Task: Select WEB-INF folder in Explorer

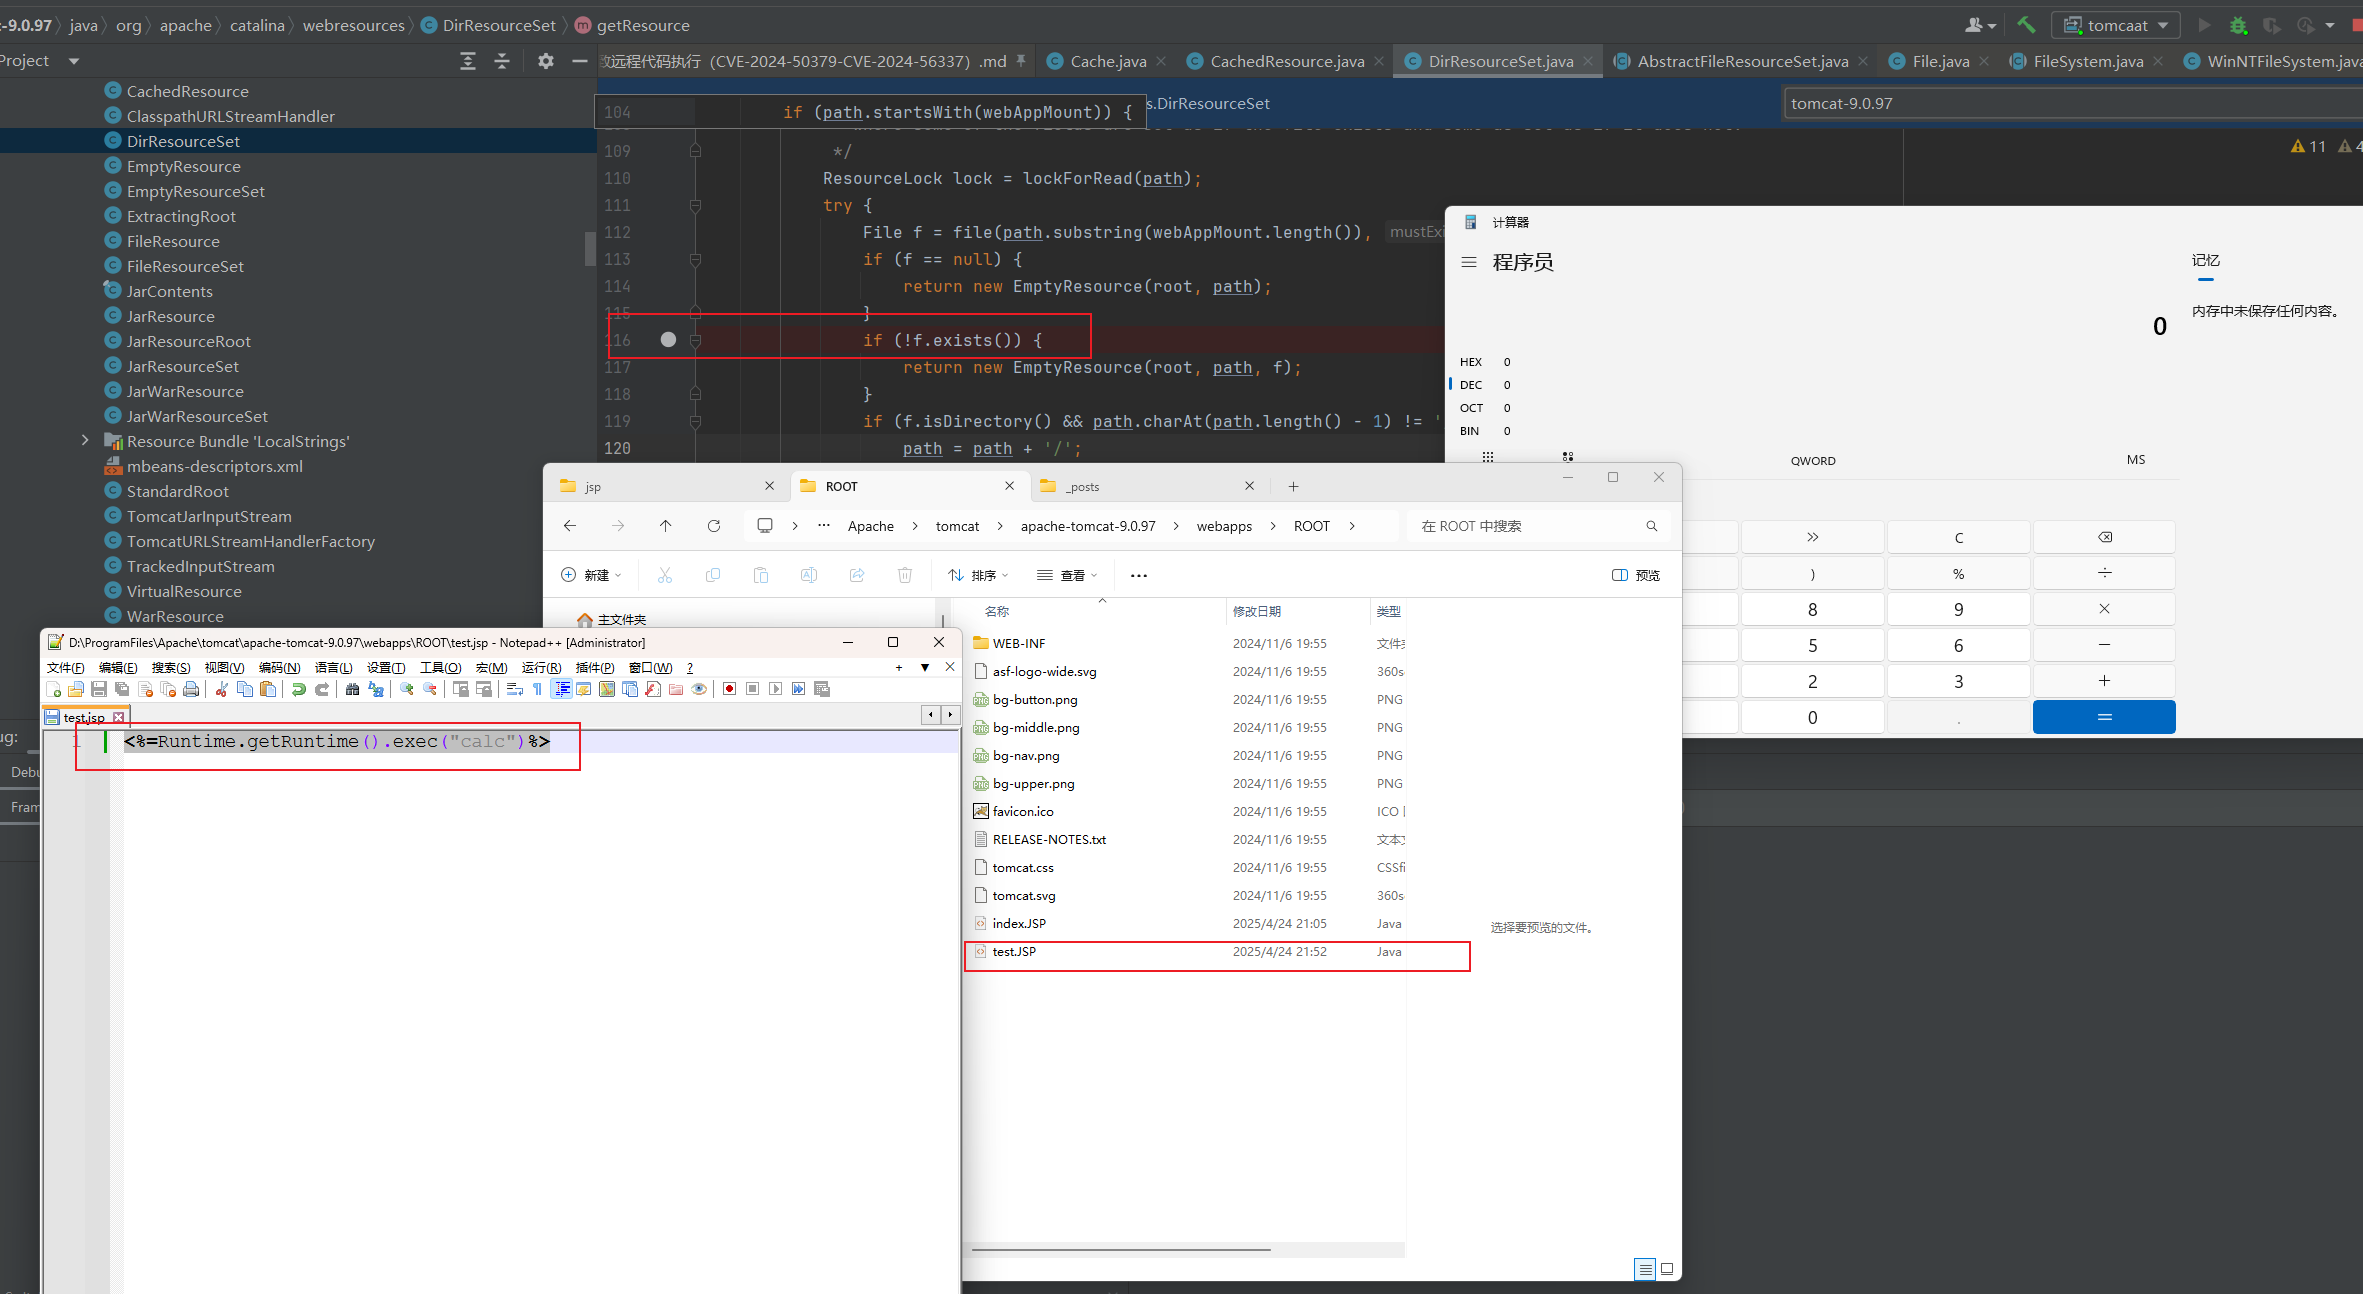Action: tap(1187, 644)
